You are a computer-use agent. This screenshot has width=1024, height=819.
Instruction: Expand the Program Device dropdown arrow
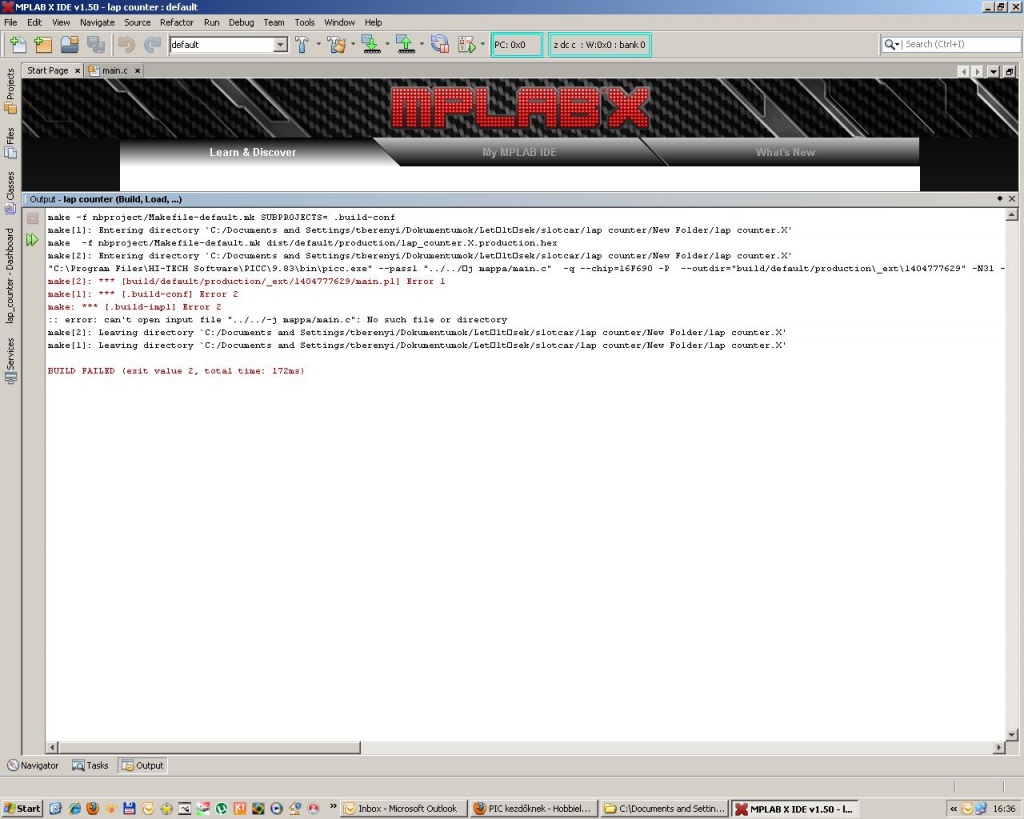pos(387,44)
